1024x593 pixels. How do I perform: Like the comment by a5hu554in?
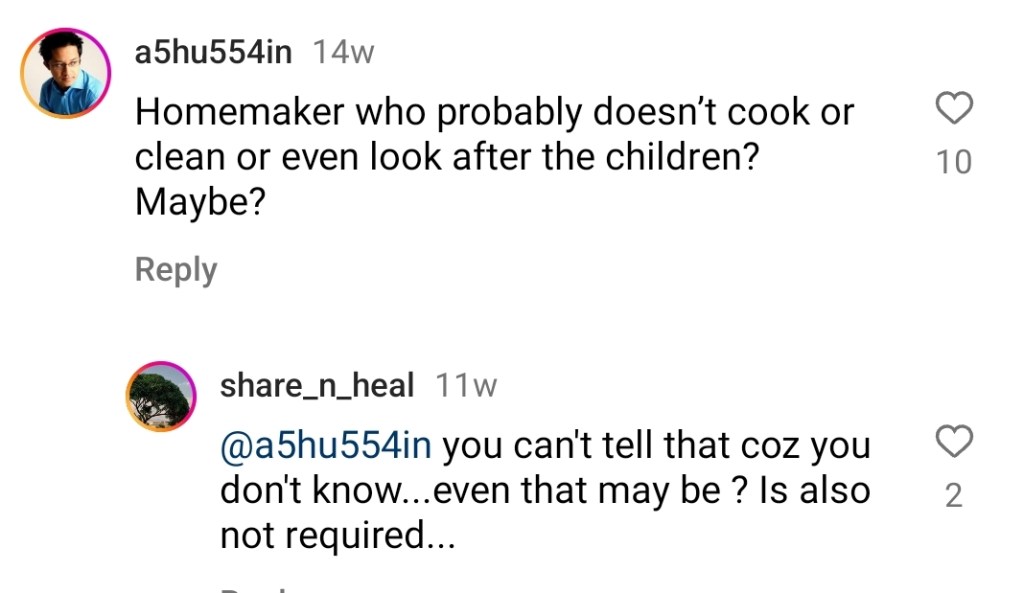pos(953,109)
